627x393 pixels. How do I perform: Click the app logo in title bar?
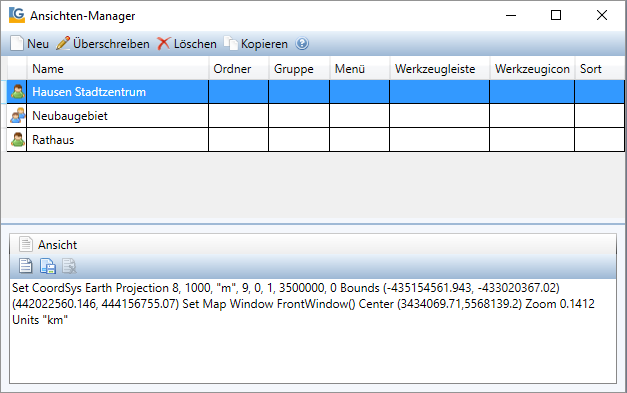[16, 15]
